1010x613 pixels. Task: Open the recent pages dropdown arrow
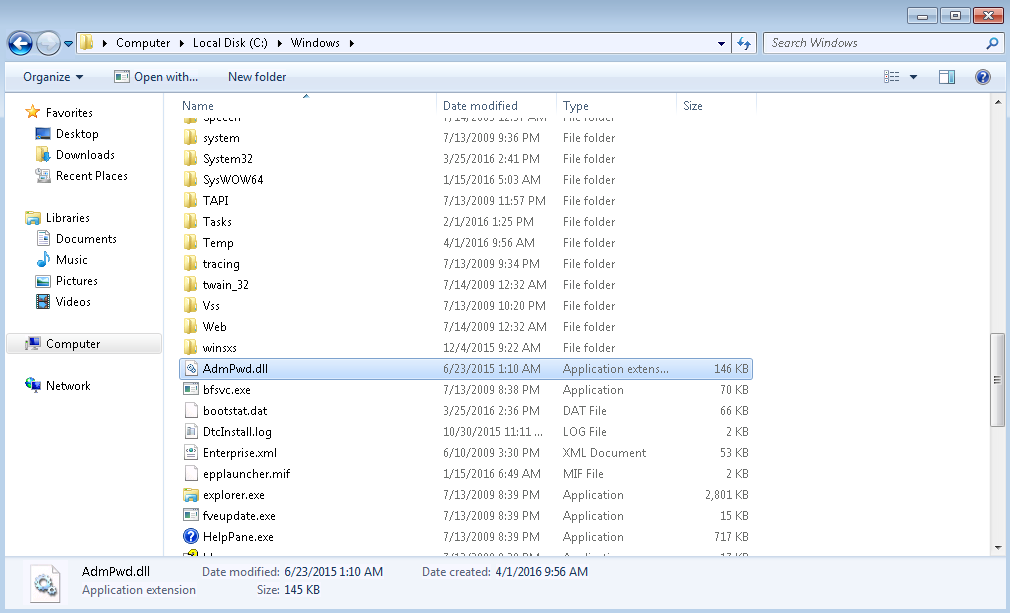[68, 44]
